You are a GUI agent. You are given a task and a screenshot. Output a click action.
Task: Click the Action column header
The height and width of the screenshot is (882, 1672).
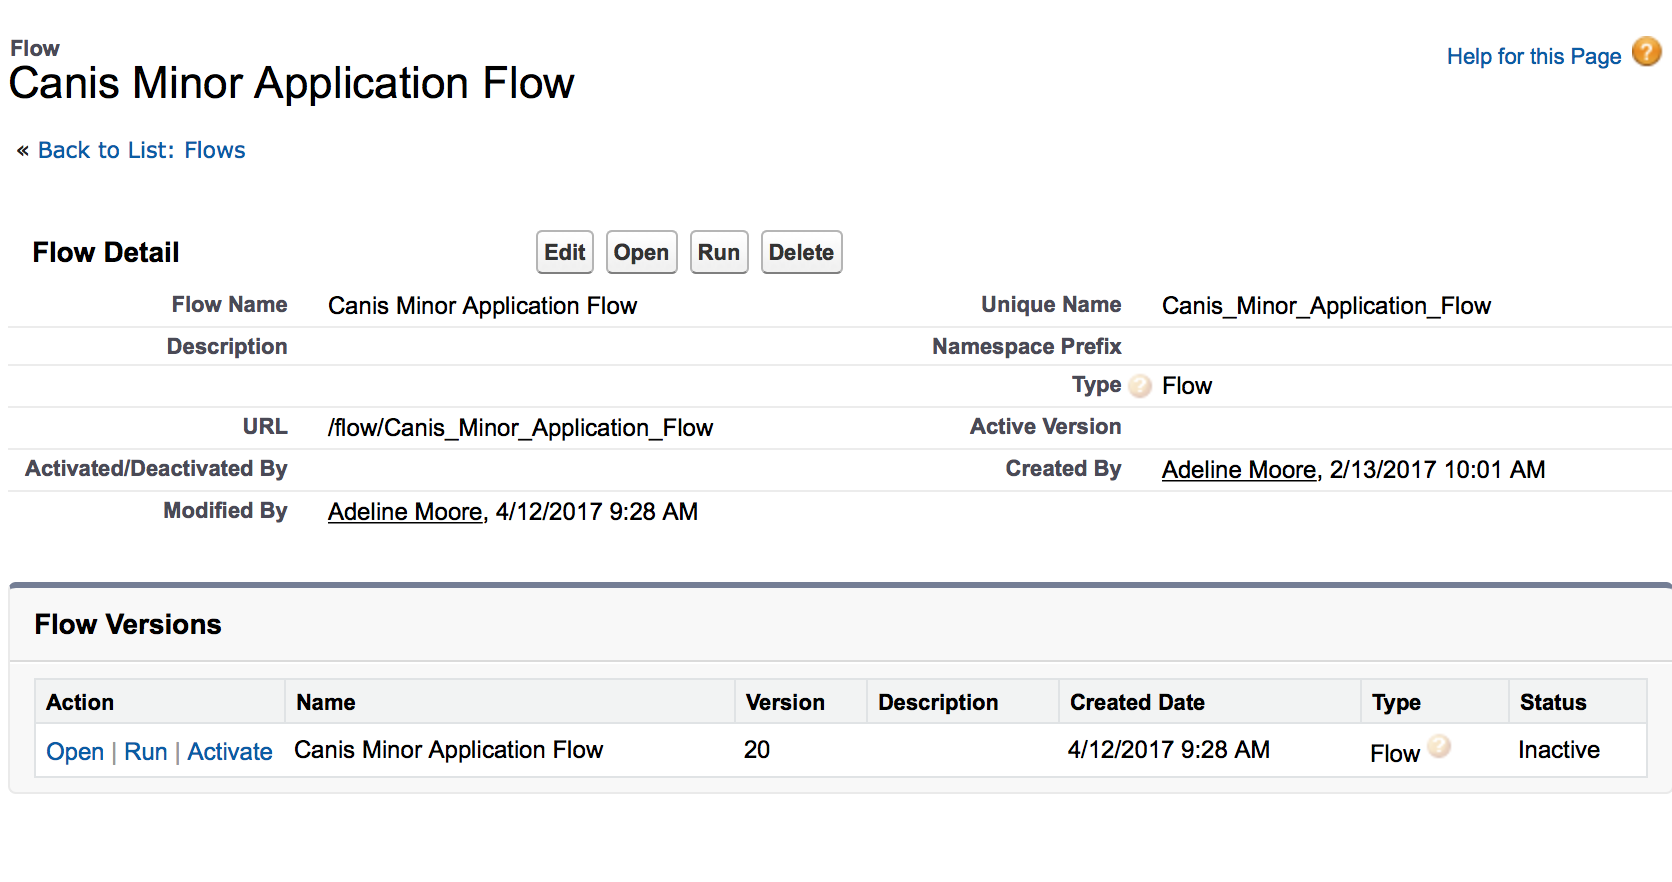coord(80,702)
